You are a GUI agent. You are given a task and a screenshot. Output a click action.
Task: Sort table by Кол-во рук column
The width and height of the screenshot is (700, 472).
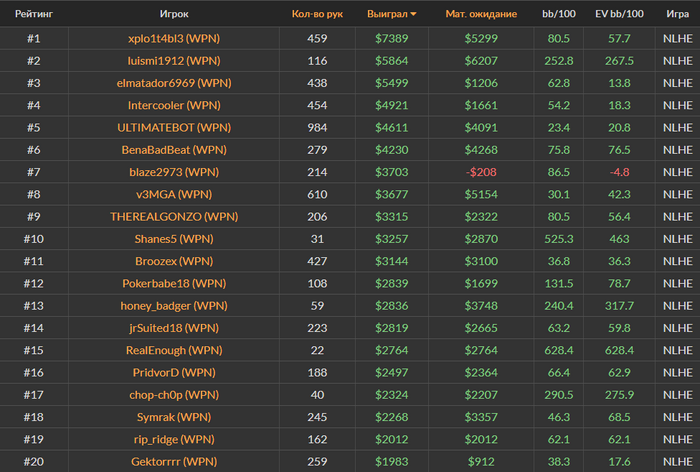pos(317,14)
